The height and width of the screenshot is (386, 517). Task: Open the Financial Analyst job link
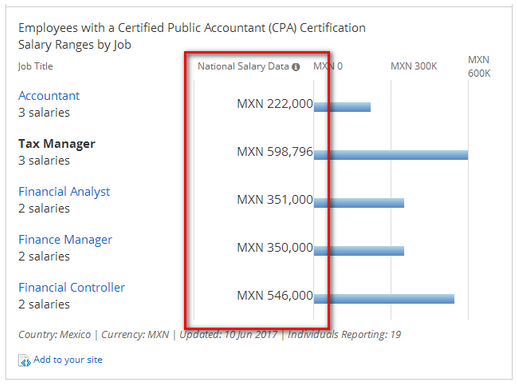pos(64,192)
